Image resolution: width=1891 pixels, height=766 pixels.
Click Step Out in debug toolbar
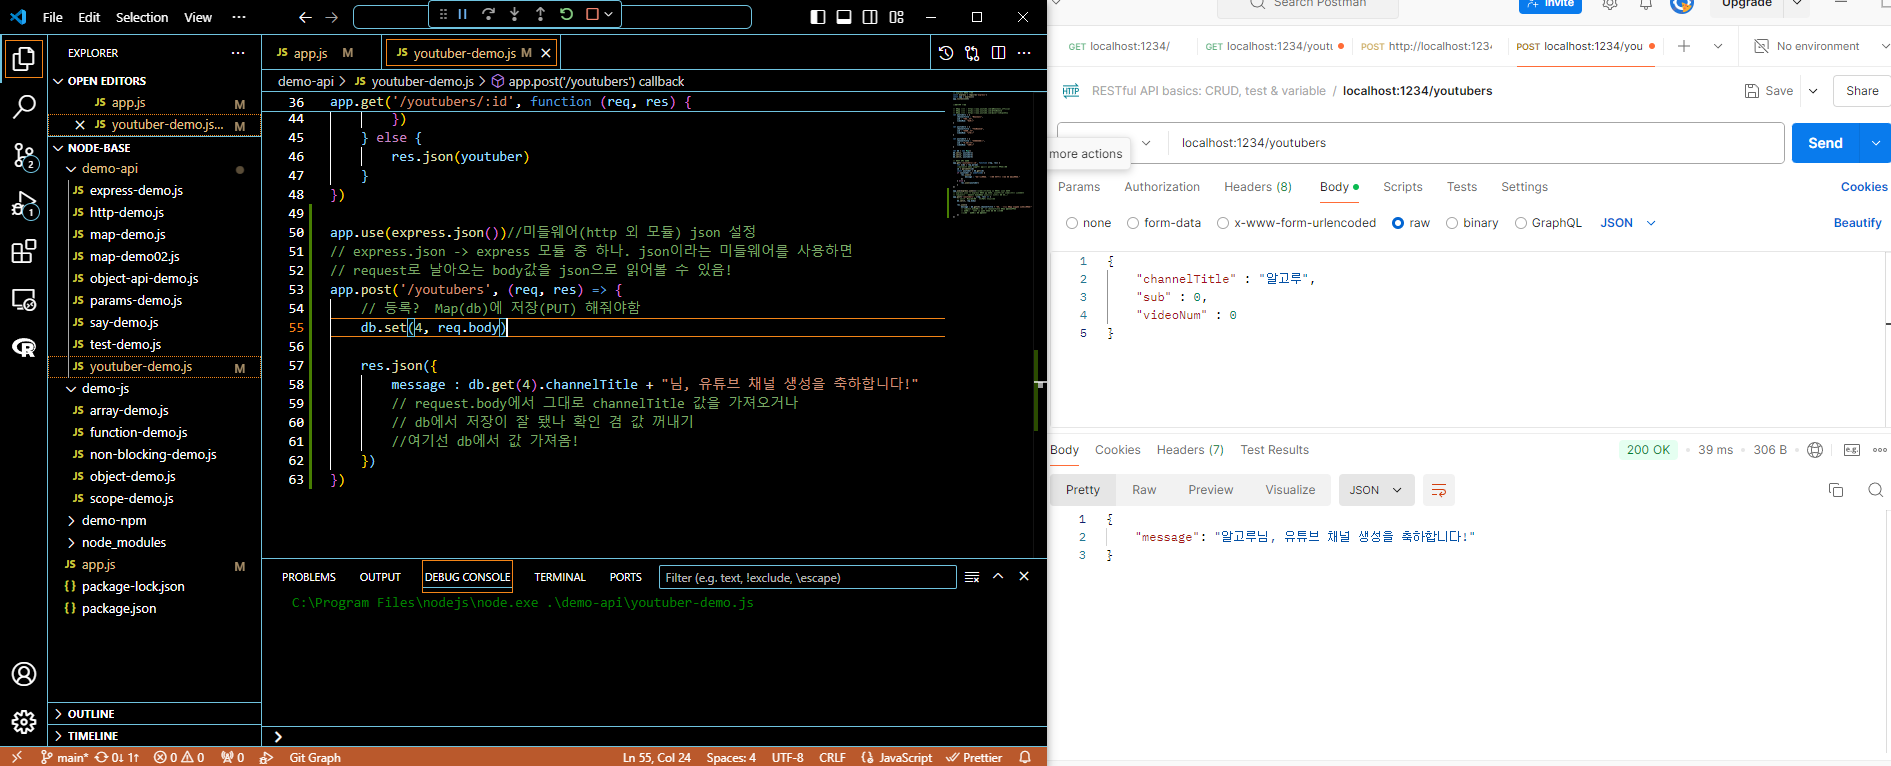(x=540, y=14)
